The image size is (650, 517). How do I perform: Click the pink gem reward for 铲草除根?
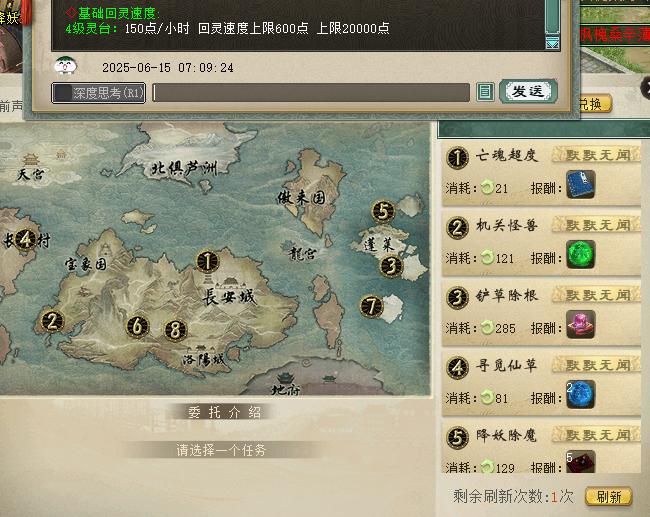click(581, 324)
